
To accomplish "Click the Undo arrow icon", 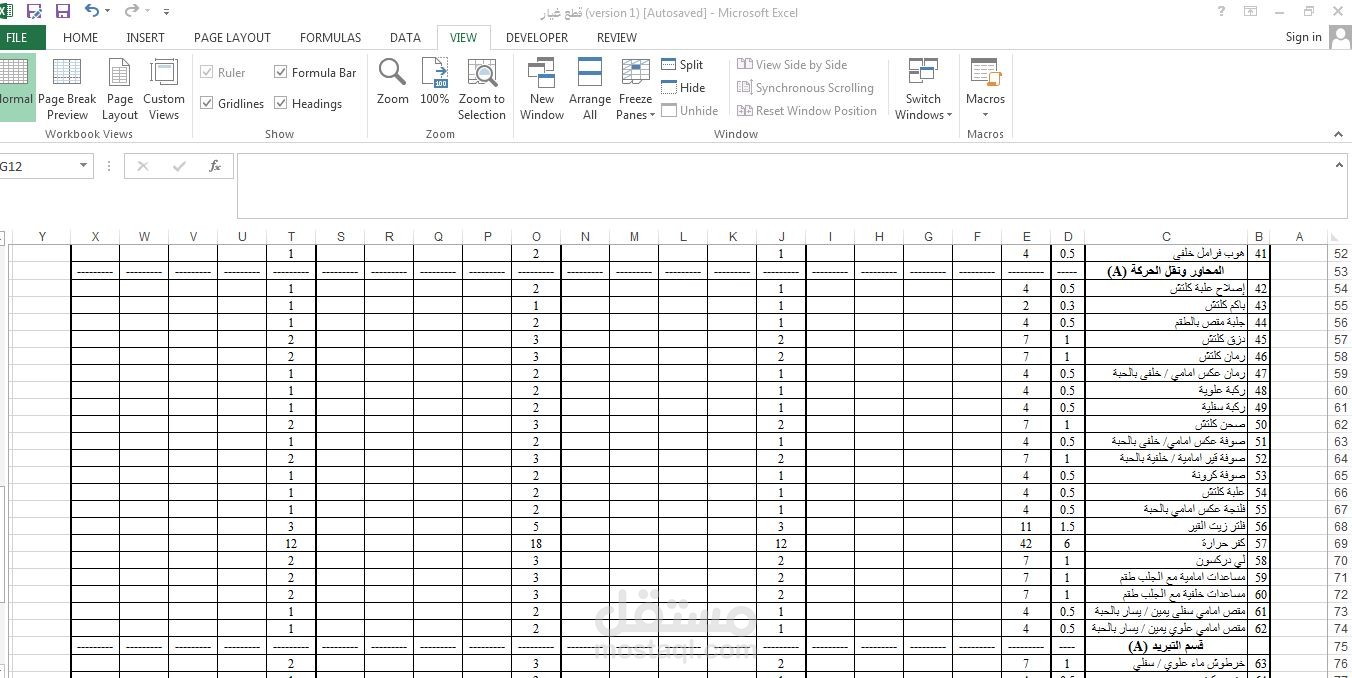I will (93, 12).
